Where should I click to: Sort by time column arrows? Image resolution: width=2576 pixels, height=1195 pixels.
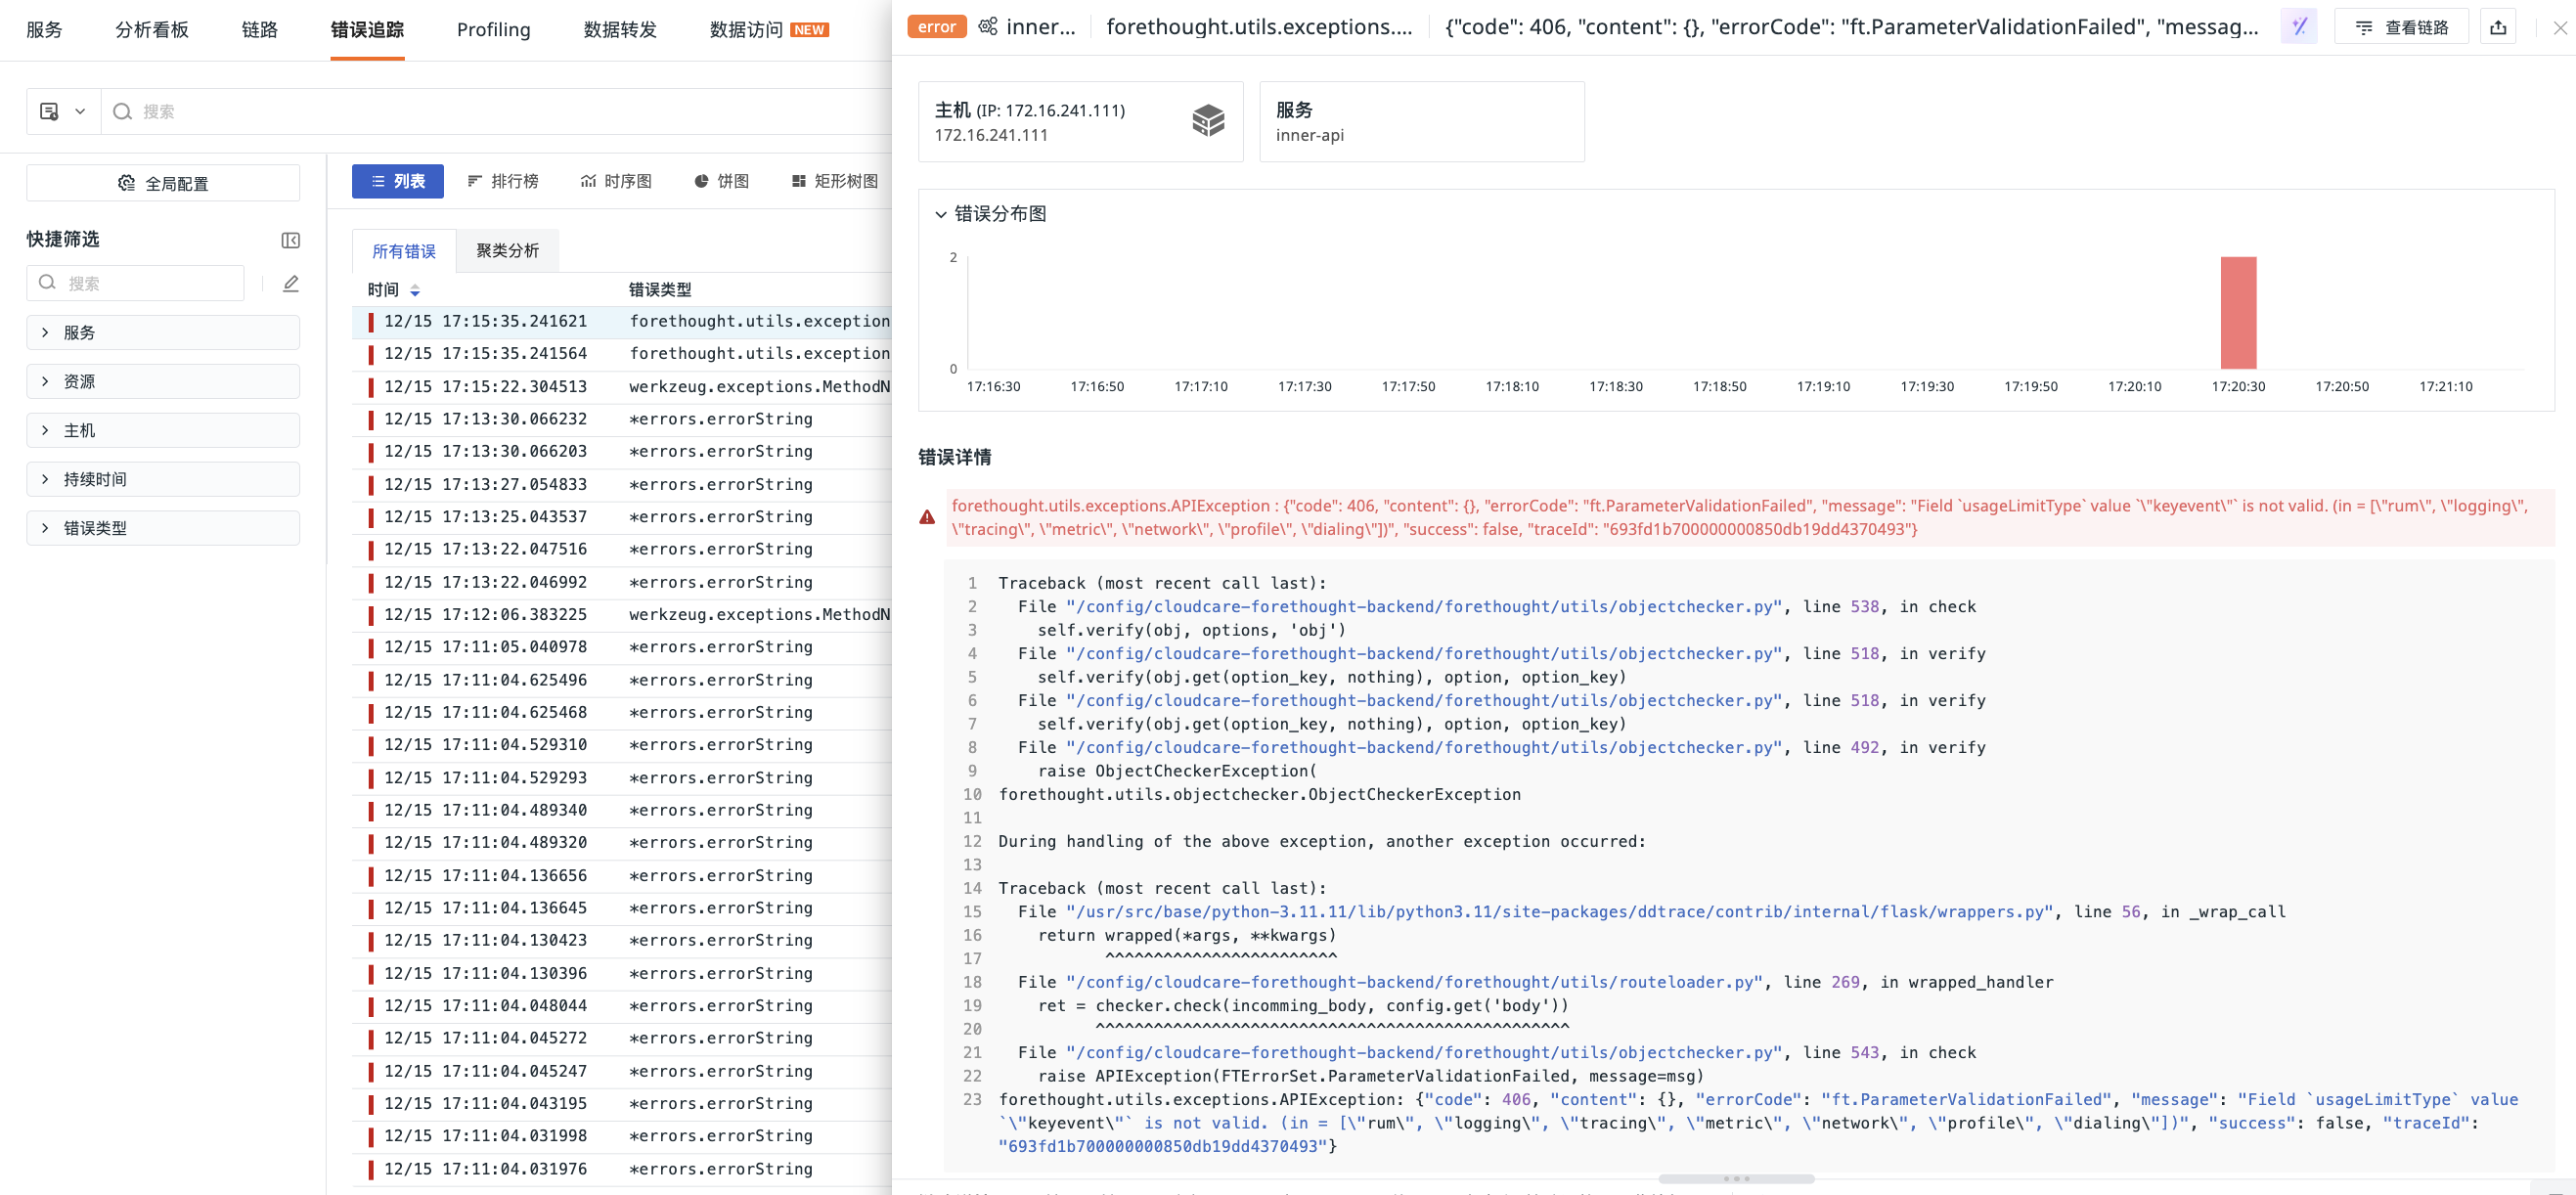pos(415,290)
